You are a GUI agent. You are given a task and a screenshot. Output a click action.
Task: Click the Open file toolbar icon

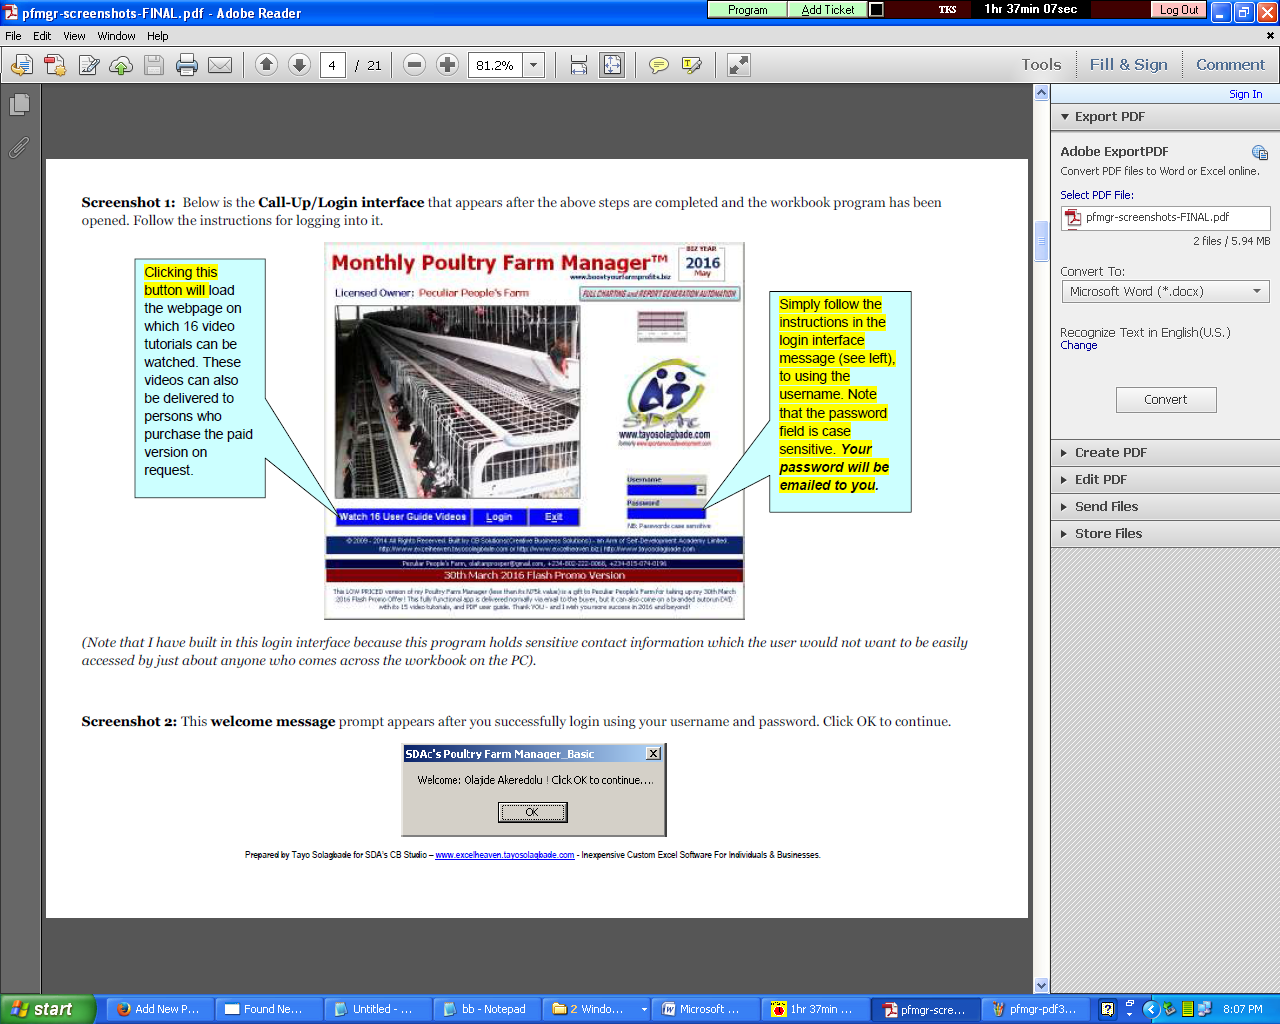click(x=22, y=65)
